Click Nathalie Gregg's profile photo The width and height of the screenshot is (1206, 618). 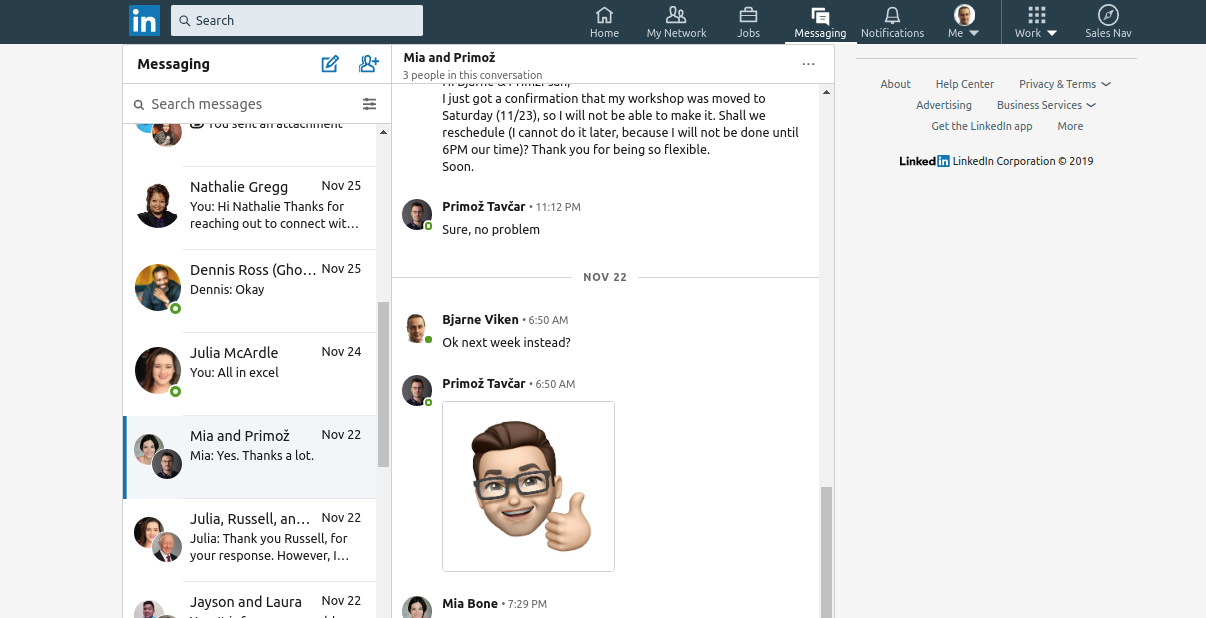click(157, 206)
